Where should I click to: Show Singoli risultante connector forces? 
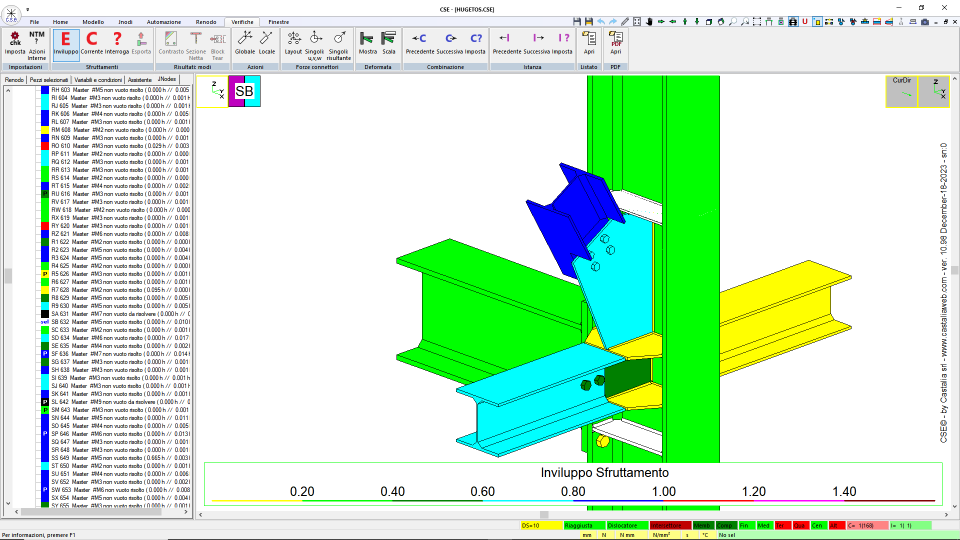339,45
